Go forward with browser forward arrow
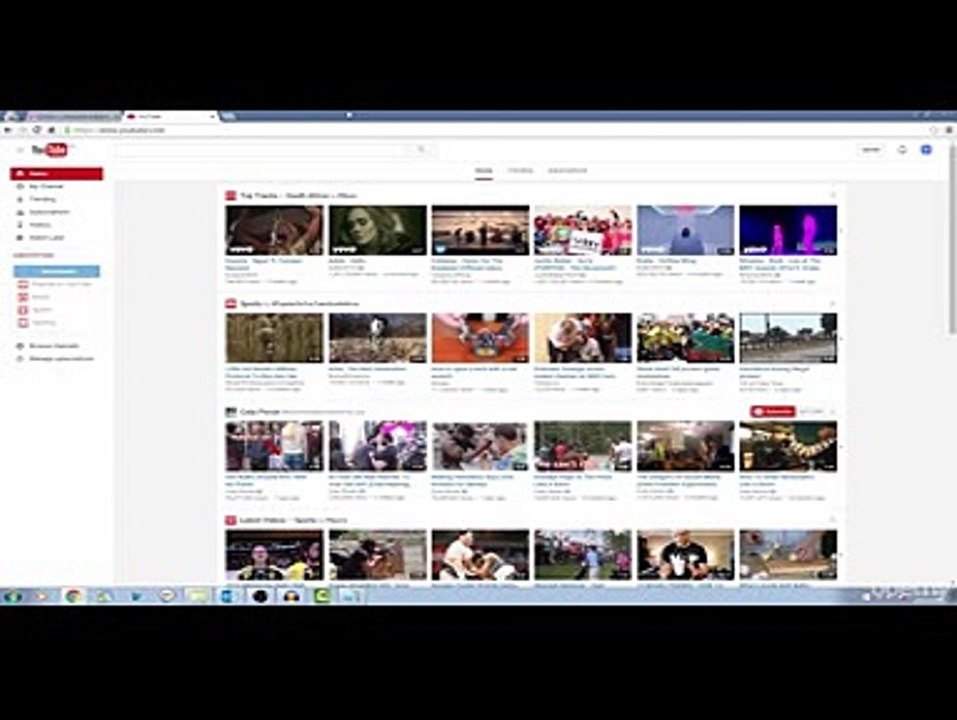The image size is (957, 720). pyautogui.click(x=23, y=130)
